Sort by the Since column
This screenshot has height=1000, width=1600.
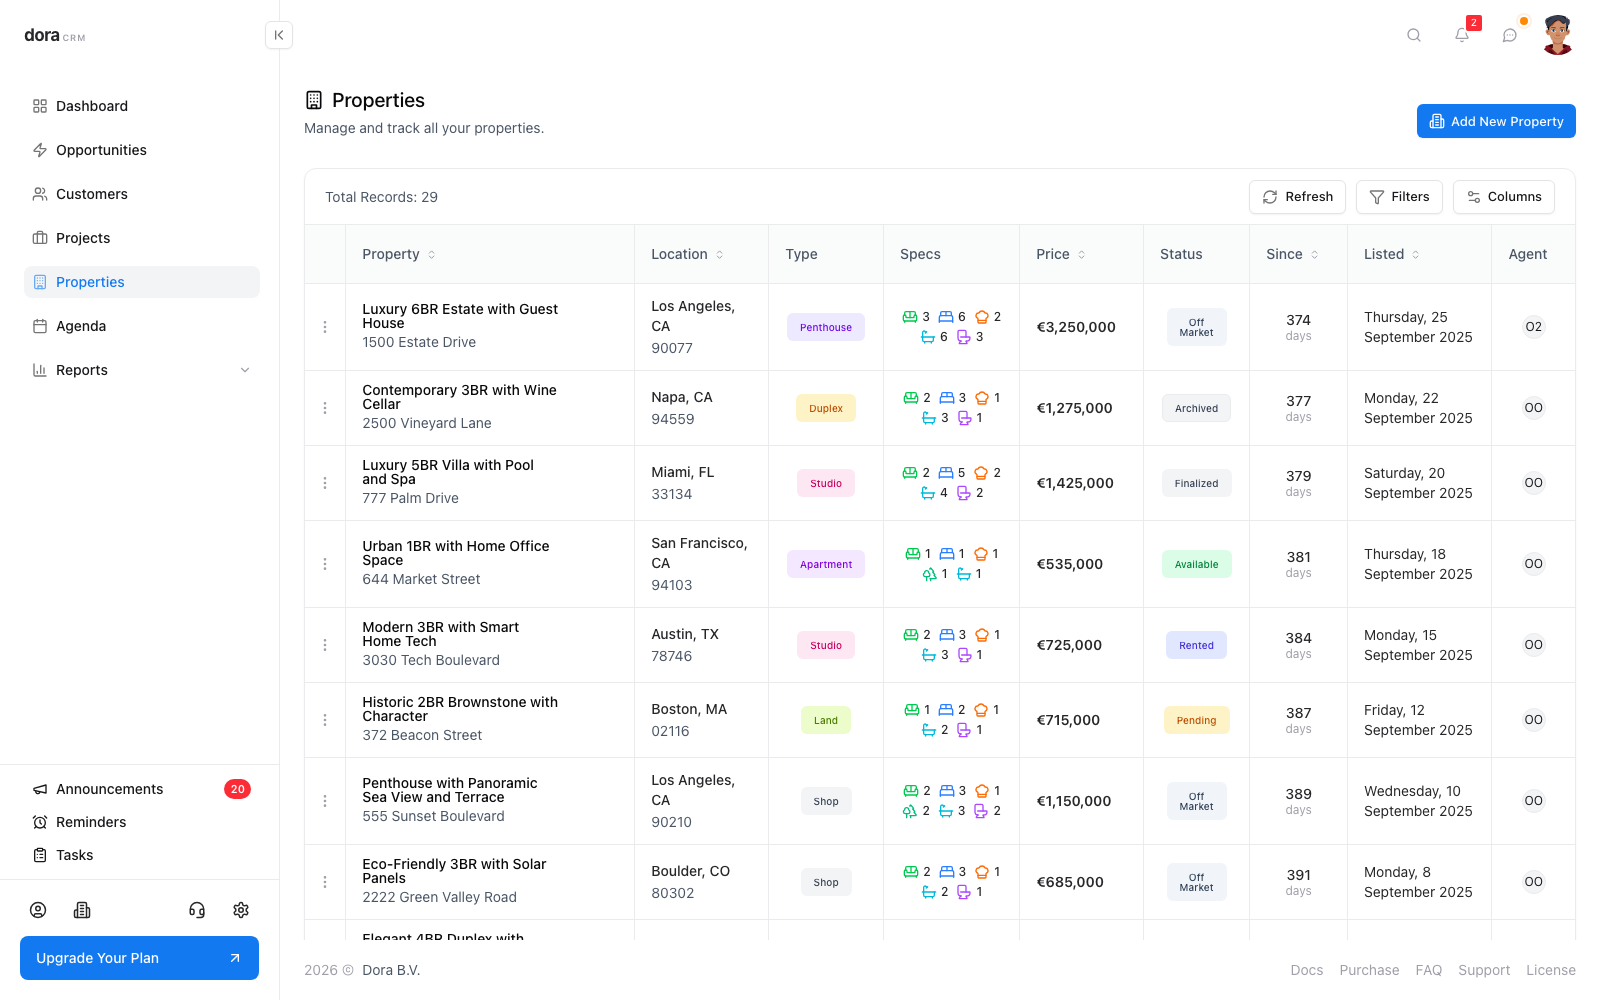pos(1292,254)
